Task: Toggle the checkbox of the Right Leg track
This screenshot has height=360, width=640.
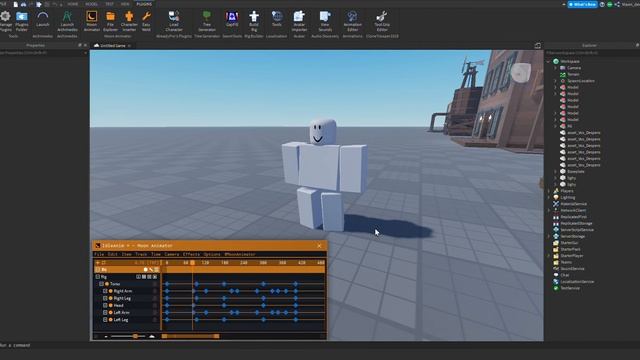Action: (105, 298)
